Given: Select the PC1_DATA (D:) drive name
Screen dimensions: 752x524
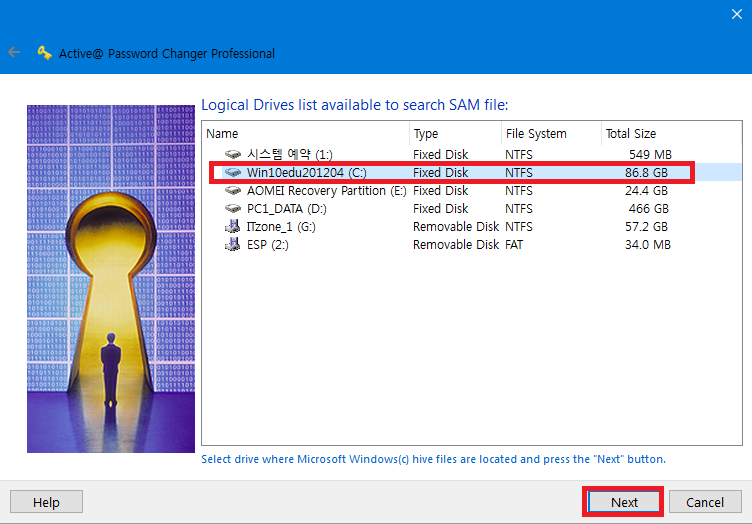Looking at the screenshot, I should (286, 209).
